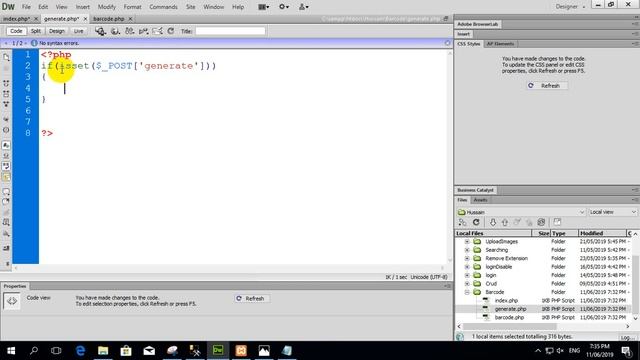Switch to Code view
The width and height of the screenshot is (640, 360).
pos(16,31)
